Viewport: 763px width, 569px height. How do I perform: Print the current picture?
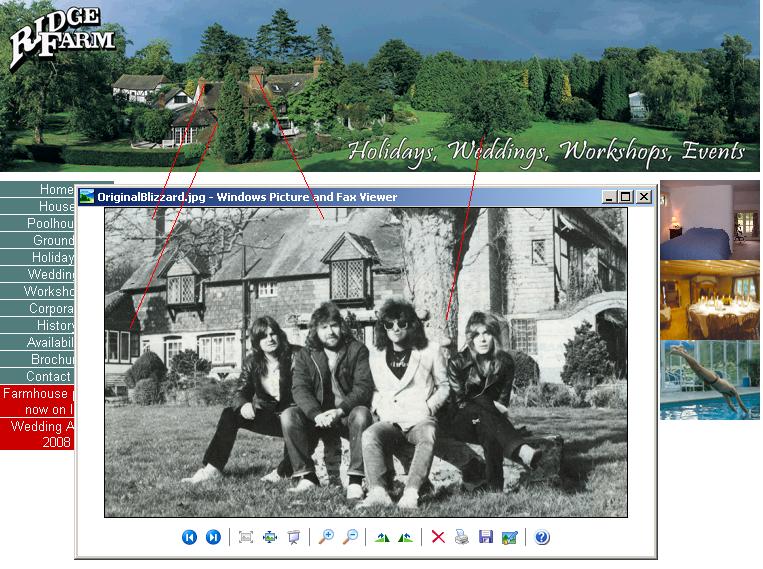tap(462, 538)
